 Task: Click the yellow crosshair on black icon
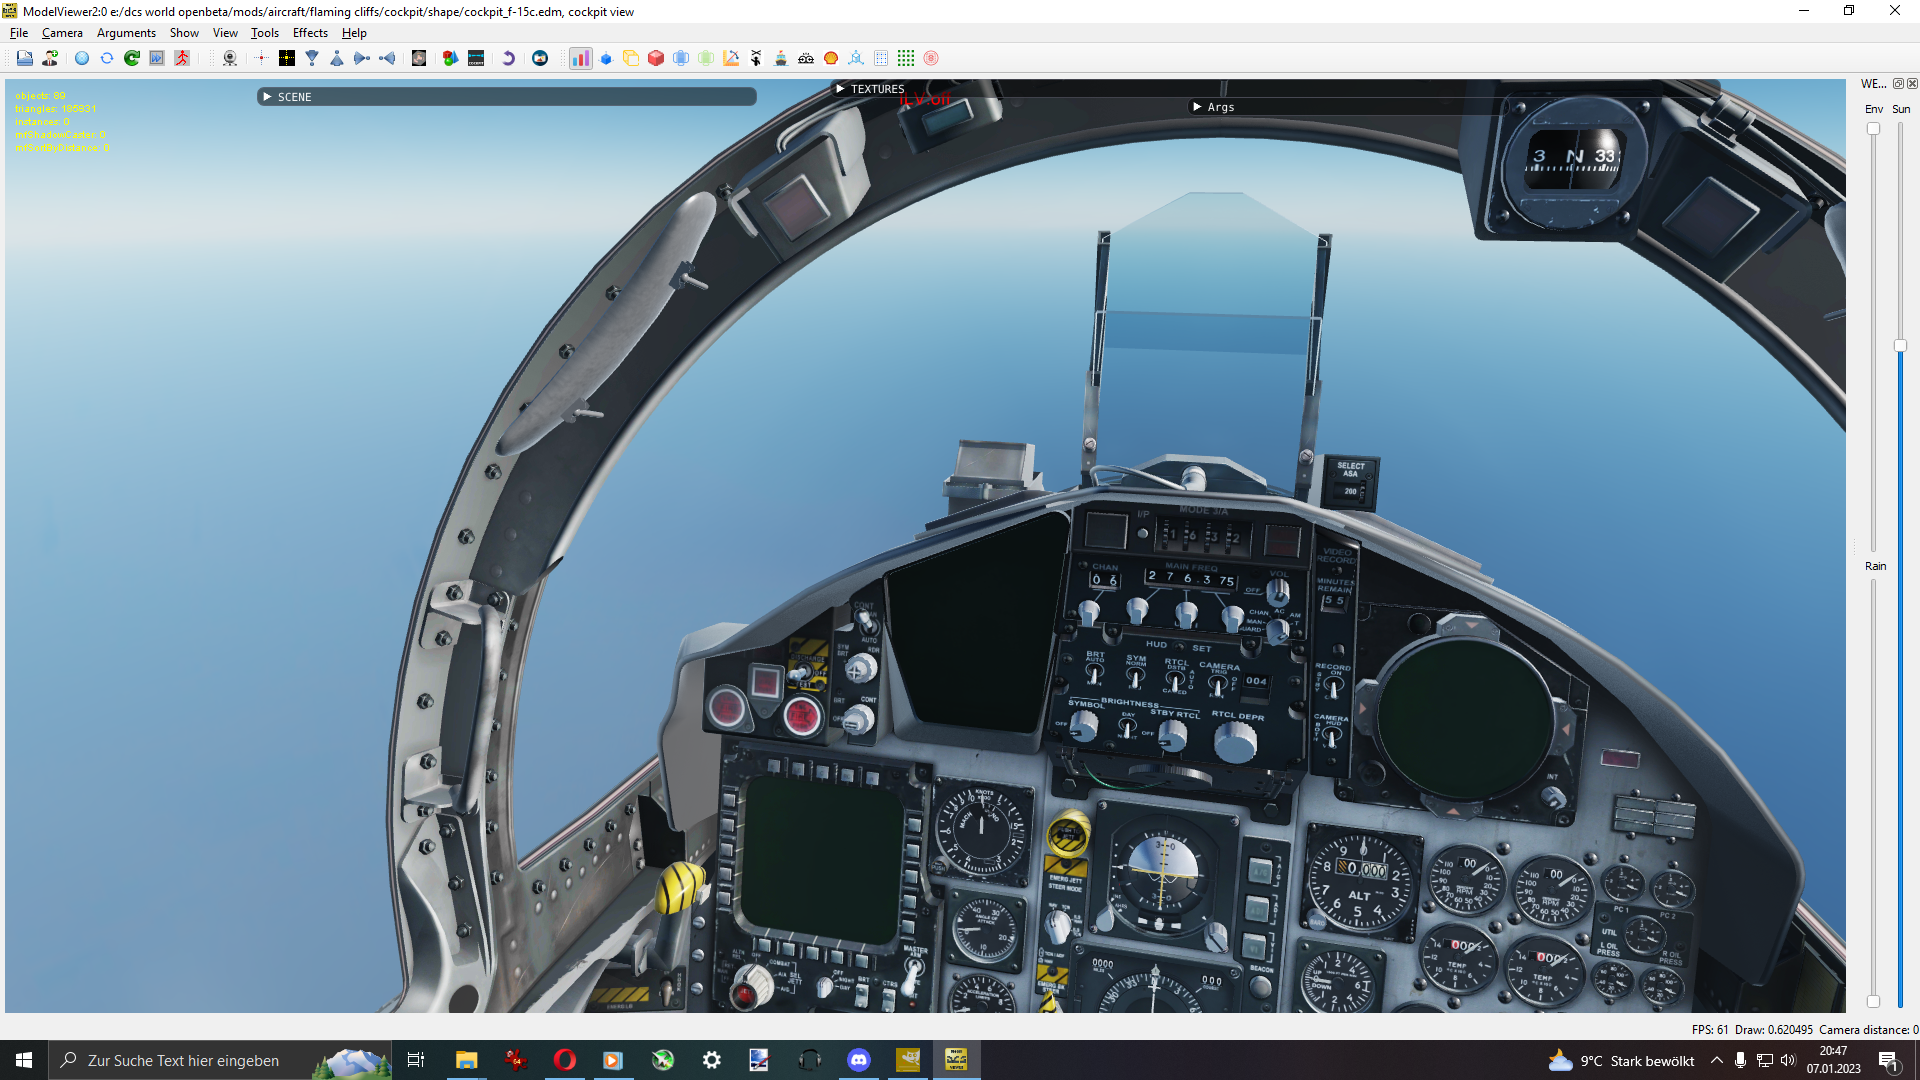click(287, 58)
